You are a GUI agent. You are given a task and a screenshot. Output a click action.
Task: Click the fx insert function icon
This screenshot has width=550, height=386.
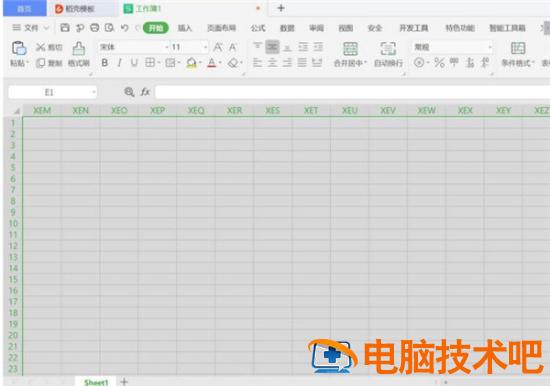[145, 92]
